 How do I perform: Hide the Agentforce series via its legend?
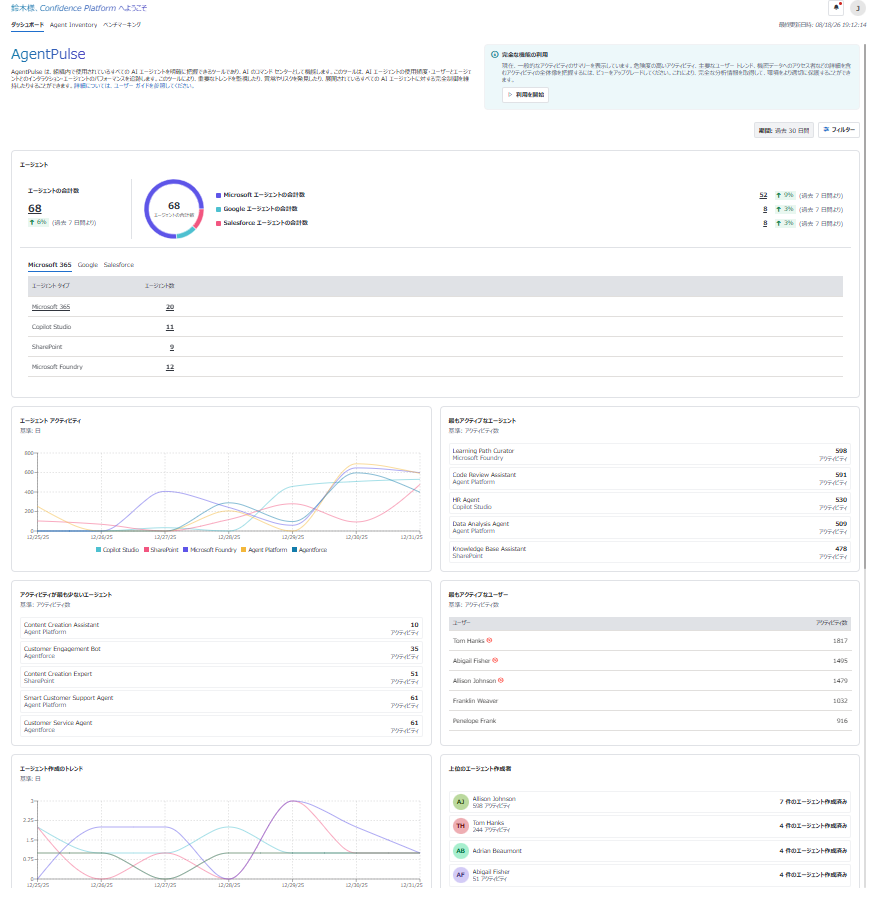click(x=309, y=550)
